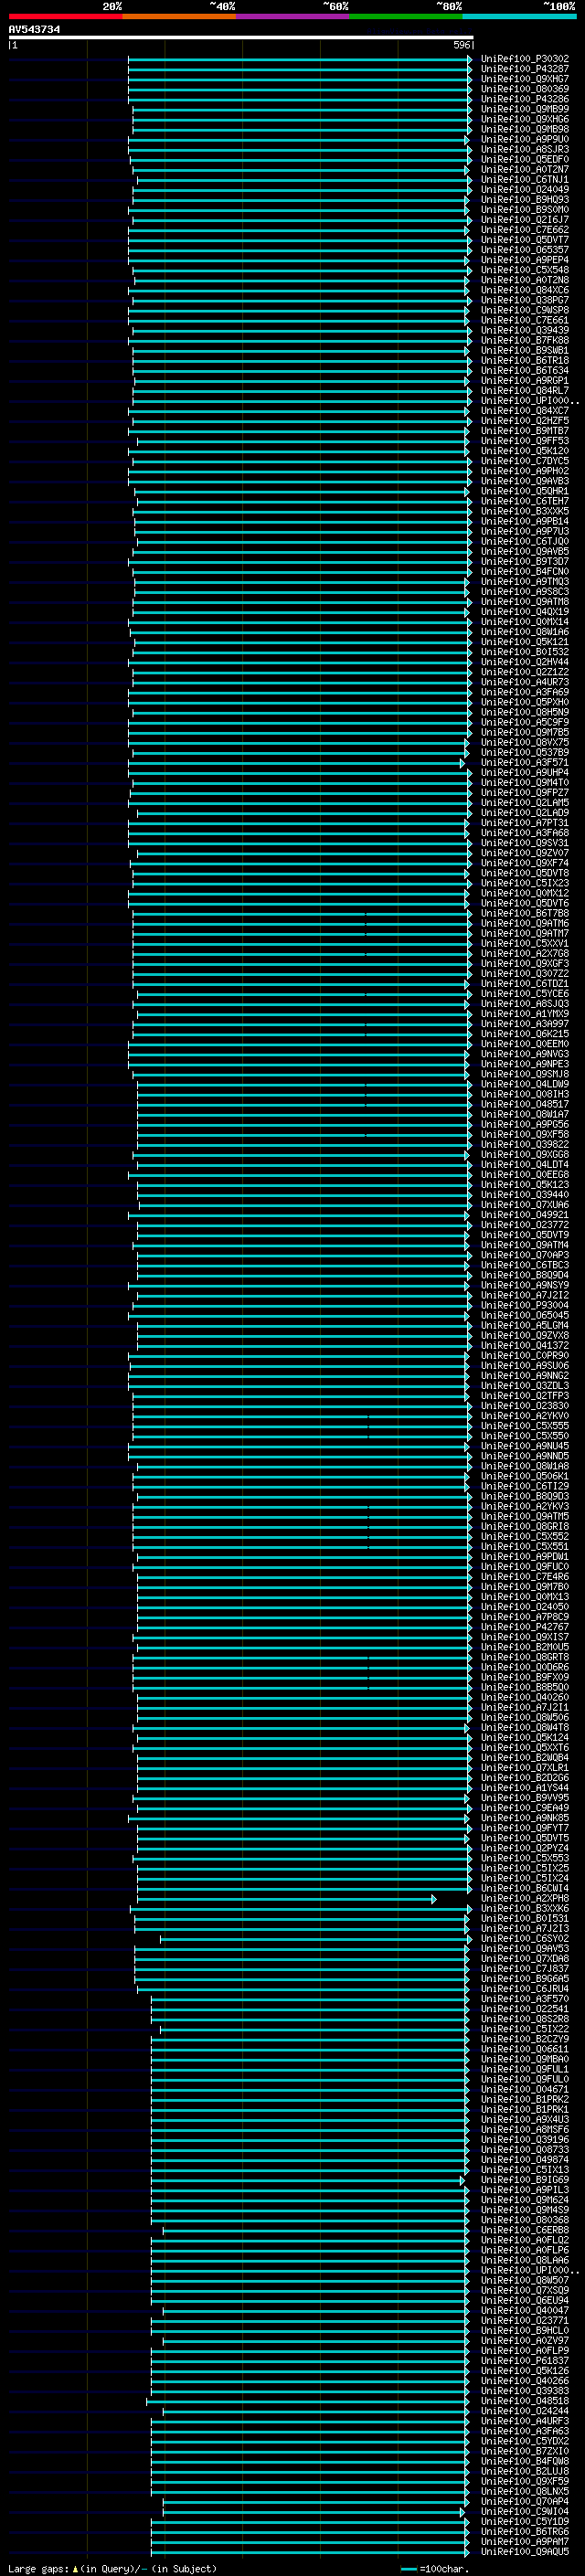The height and width of the screenshot is (2576, 585).
Task: Select label UniRef100_A9PEP4
Action: (525, 260)
